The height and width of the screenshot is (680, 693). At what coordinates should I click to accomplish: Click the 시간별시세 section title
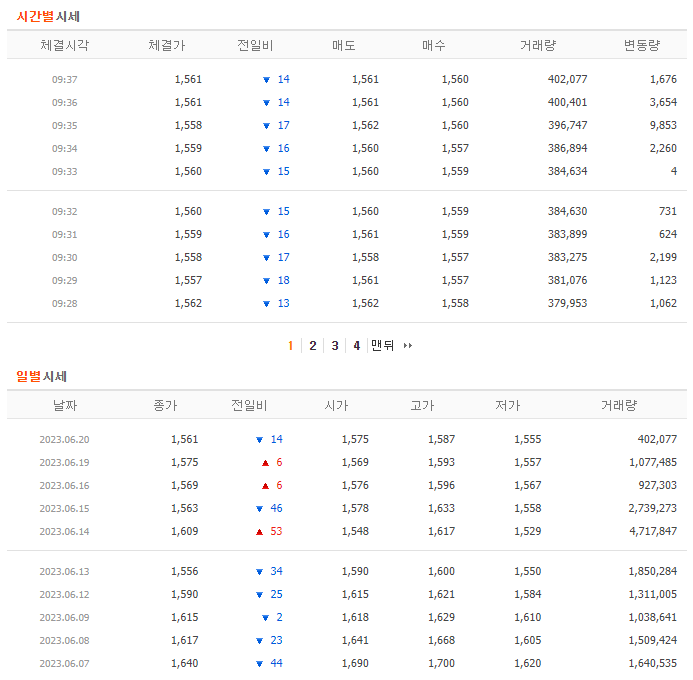point(48,17)
